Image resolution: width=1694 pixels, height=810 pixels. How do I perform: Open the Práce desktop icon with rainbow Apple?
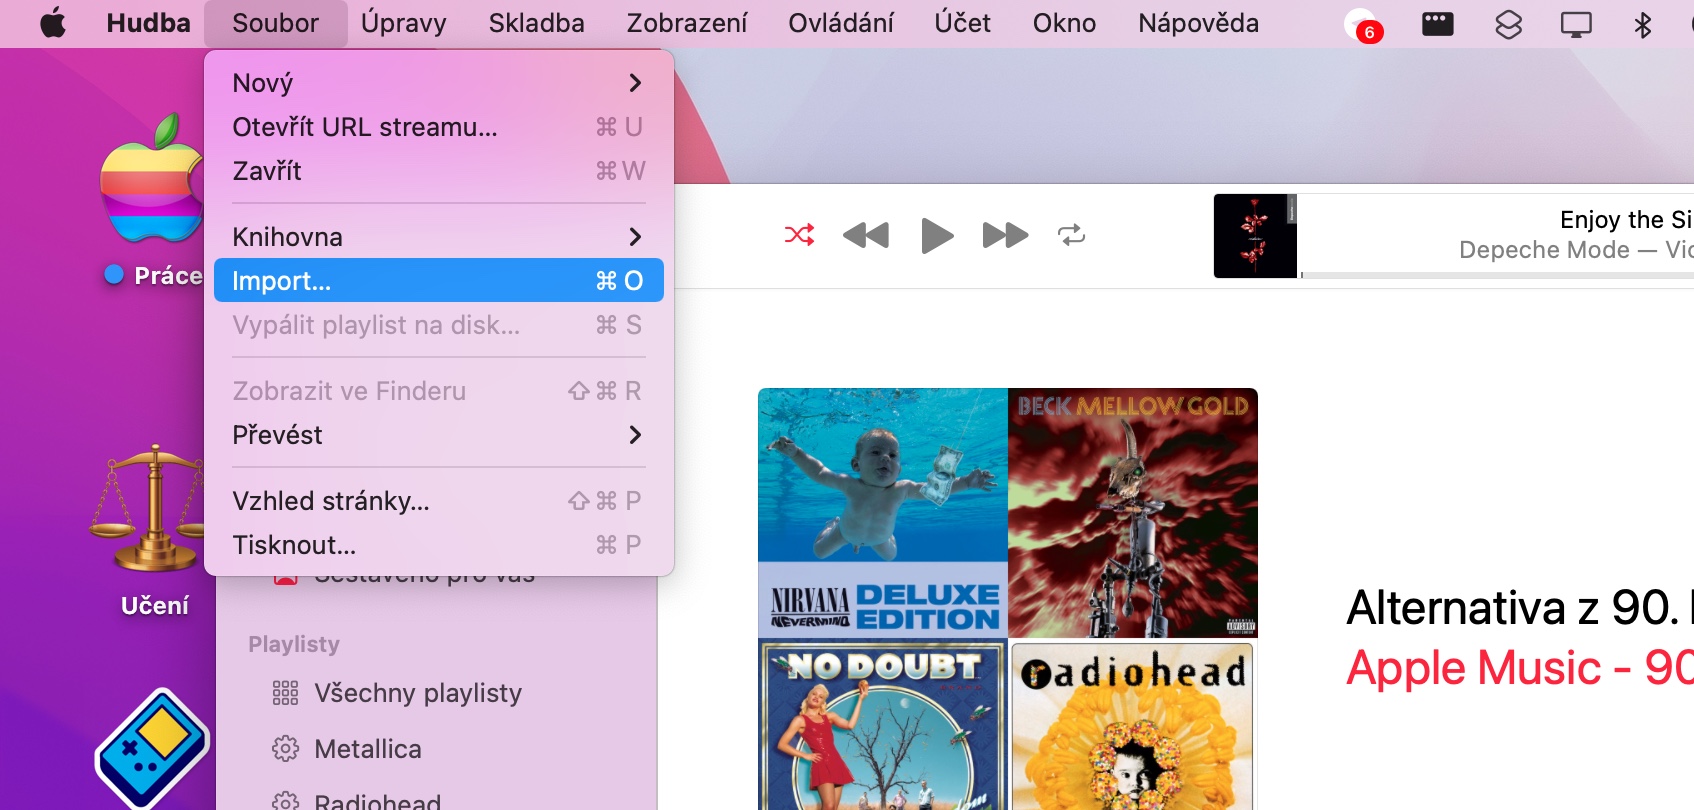pyautogui.click(x=152, y=177)
